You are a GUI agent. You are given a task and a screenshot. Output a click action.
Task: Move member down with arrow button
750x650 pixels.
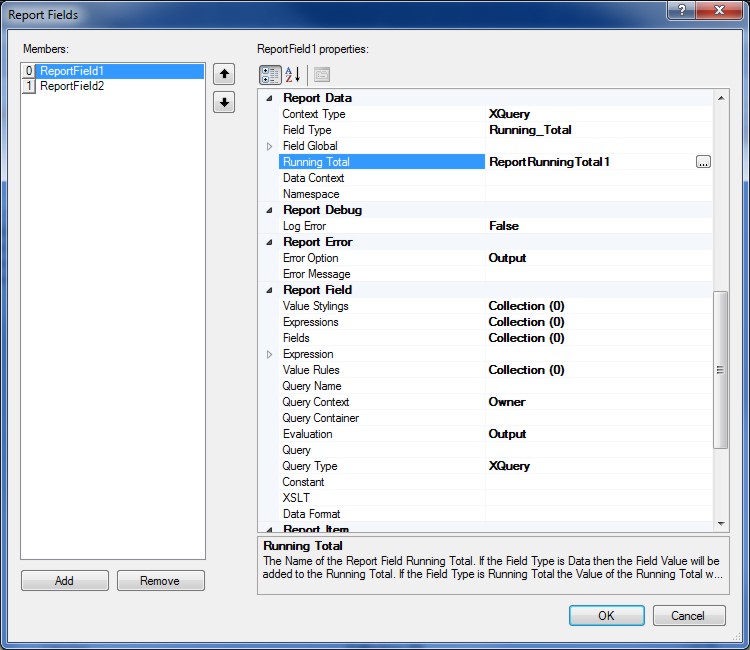pyautogui.click(x=224, y=102)
